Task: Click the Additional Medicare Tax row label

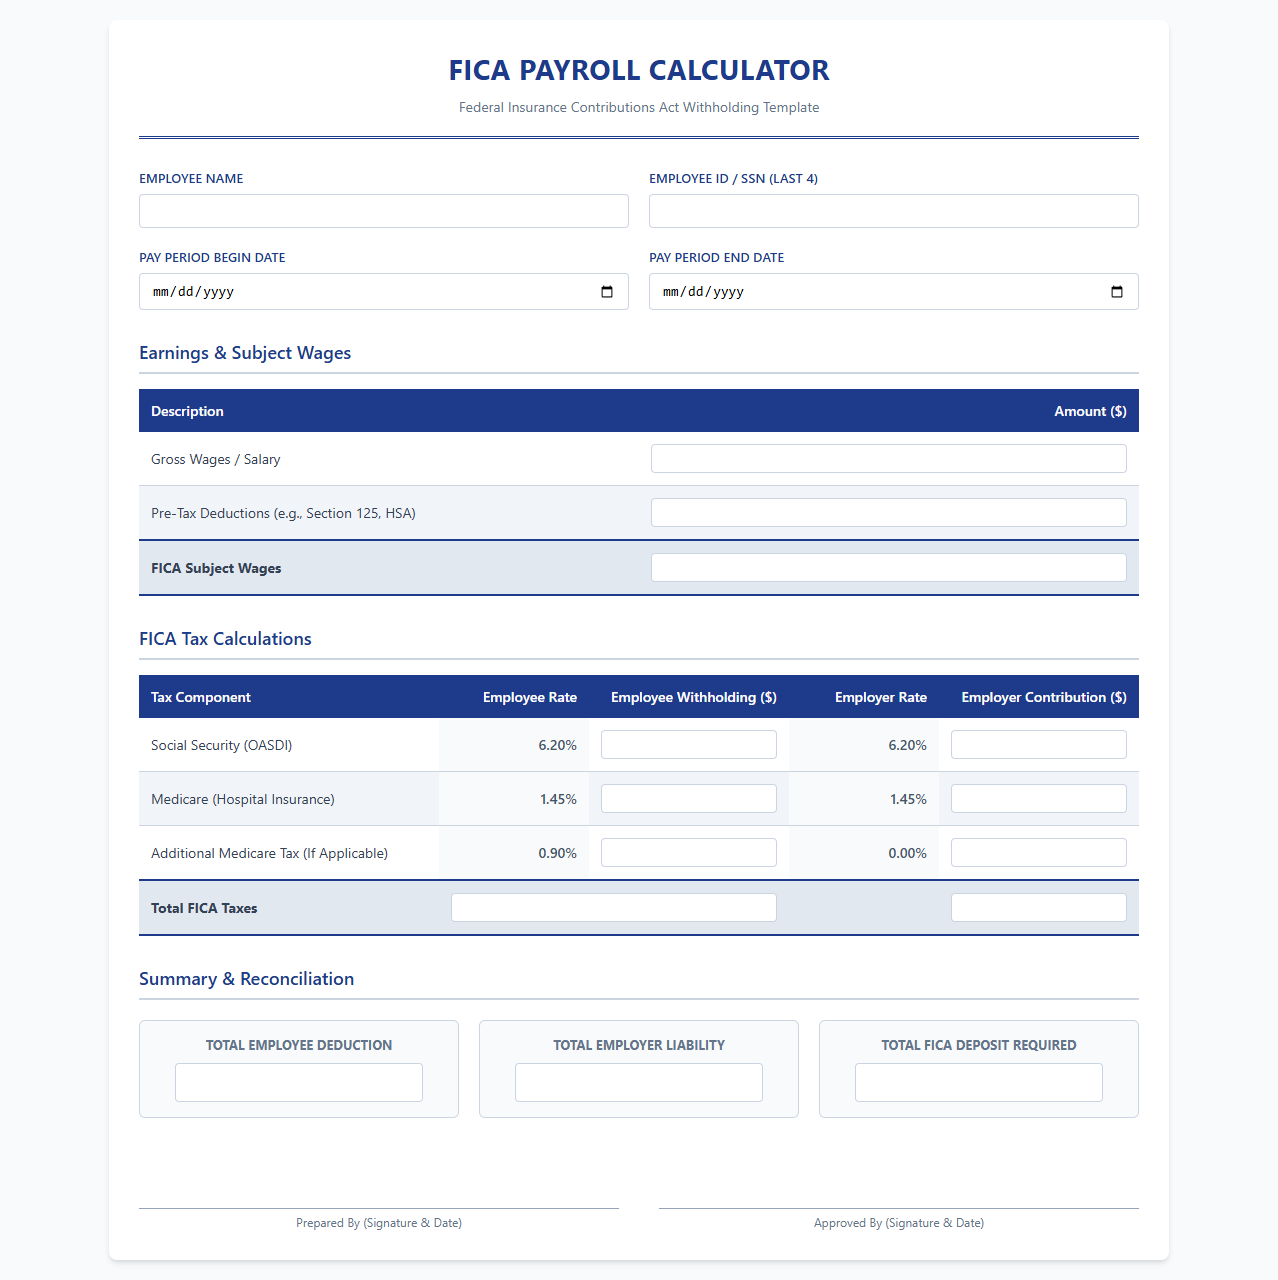Action: pos(270,853)
